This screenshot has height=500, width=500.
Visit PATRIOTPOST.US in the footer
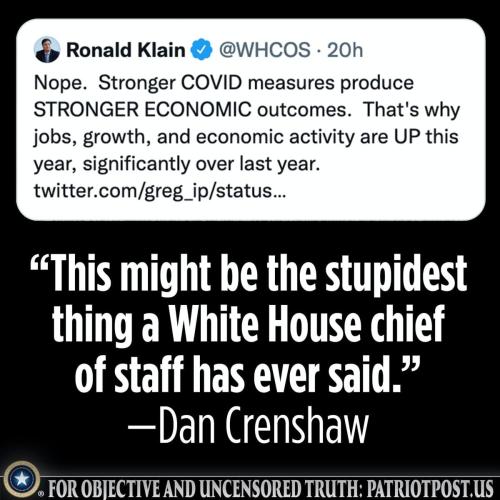(430, 488)
